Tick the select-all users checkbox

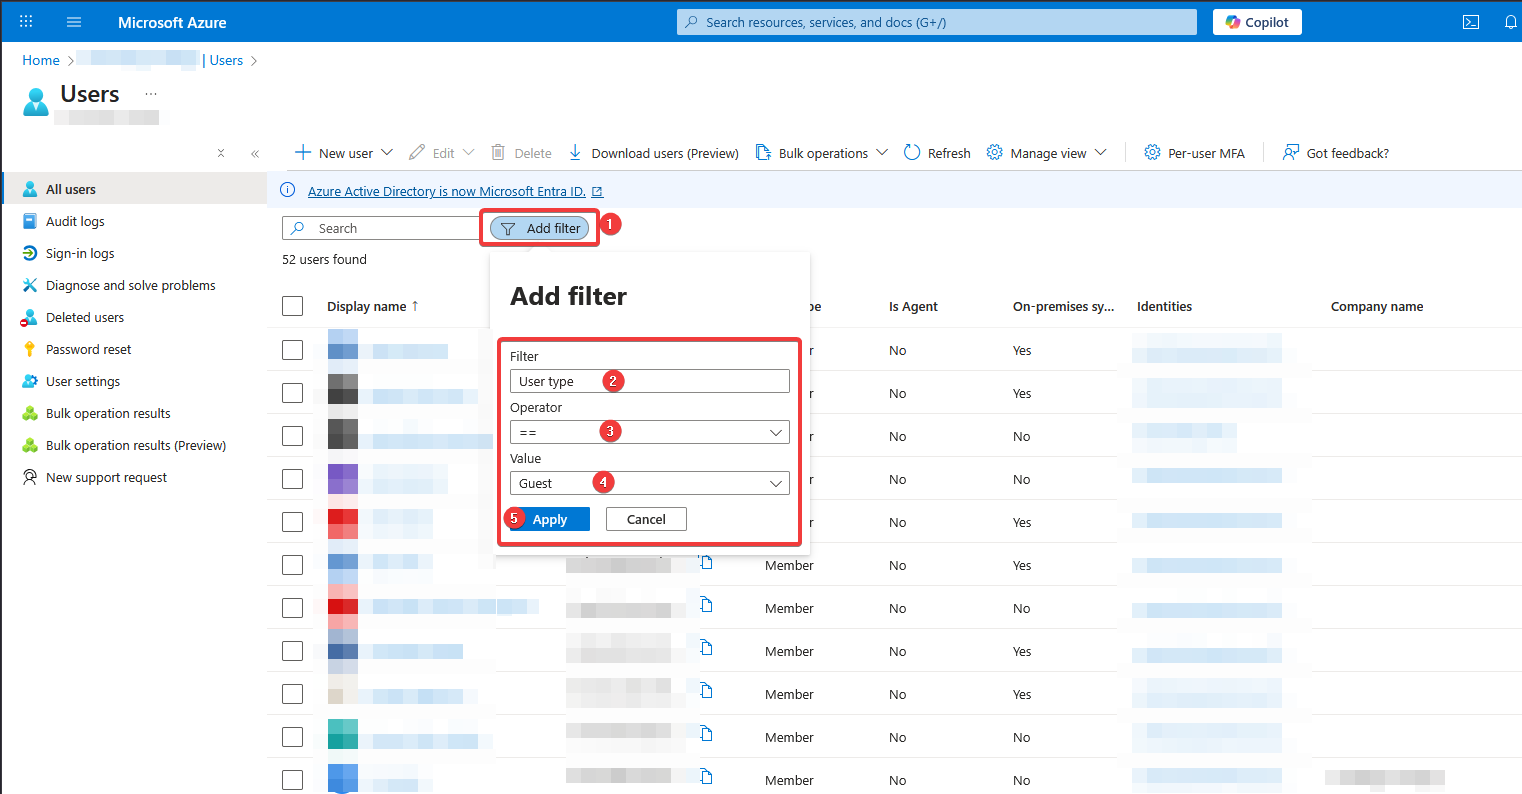[292, 306]
